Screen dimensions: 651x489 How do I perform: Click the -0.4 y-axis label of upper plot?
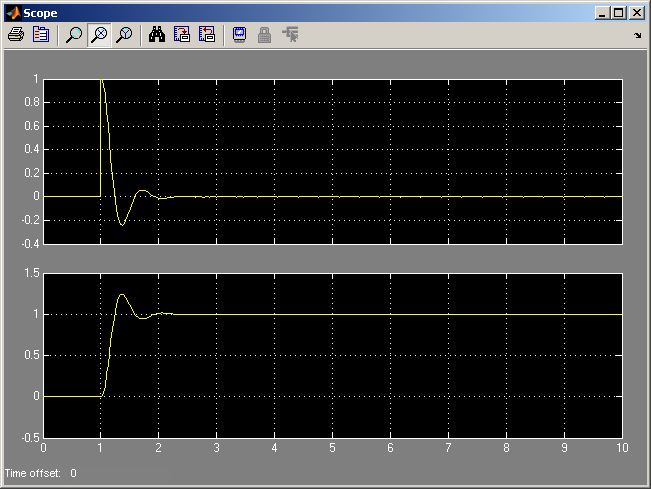click(x=30, y=244)
